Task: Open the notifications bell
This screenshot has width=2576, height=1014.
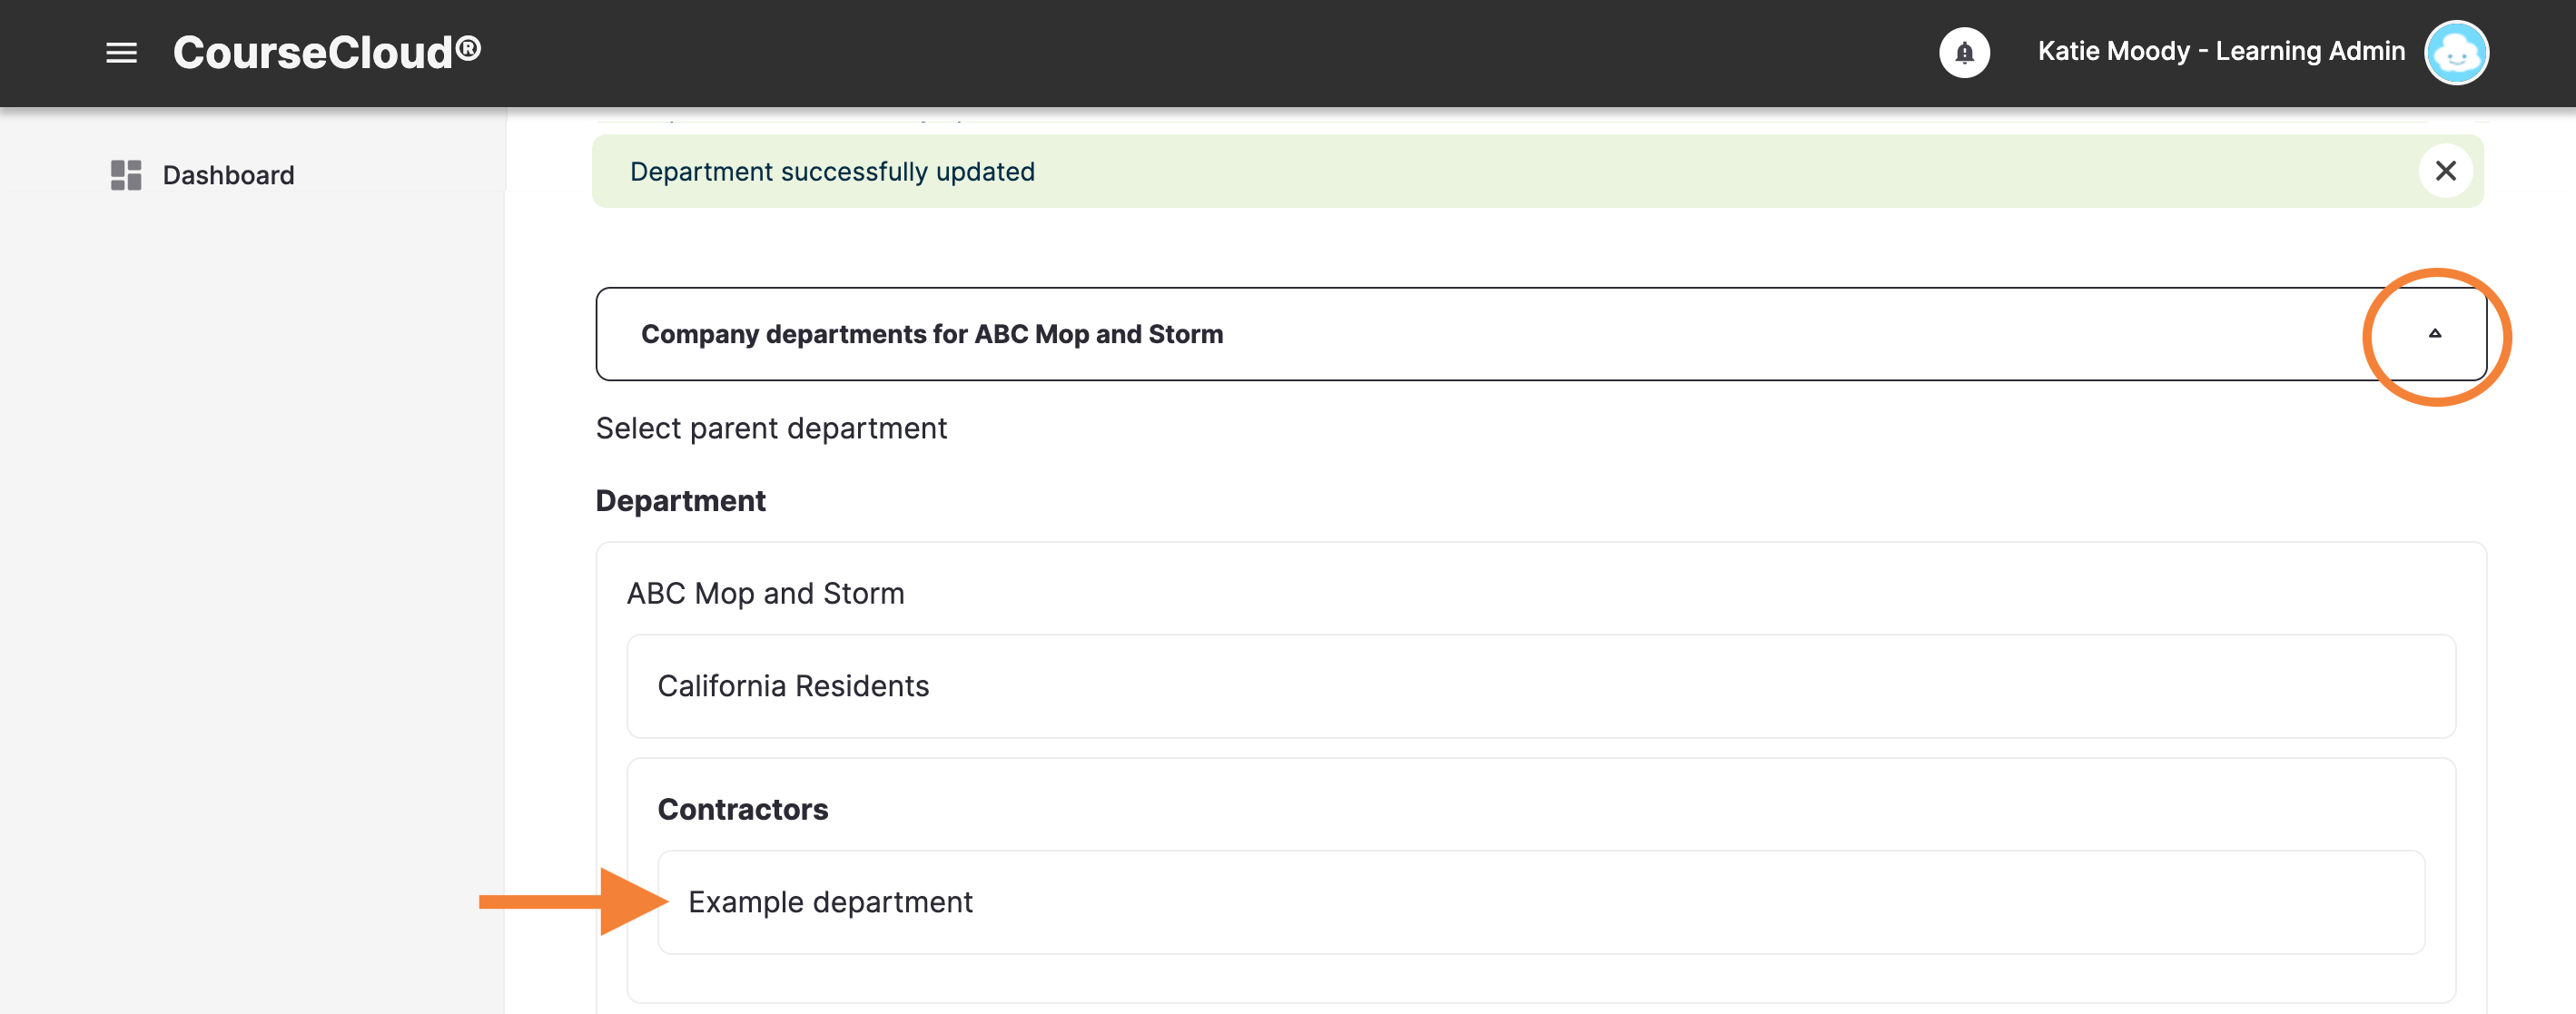Action: pyautogui.click(x=1964, y=52)
